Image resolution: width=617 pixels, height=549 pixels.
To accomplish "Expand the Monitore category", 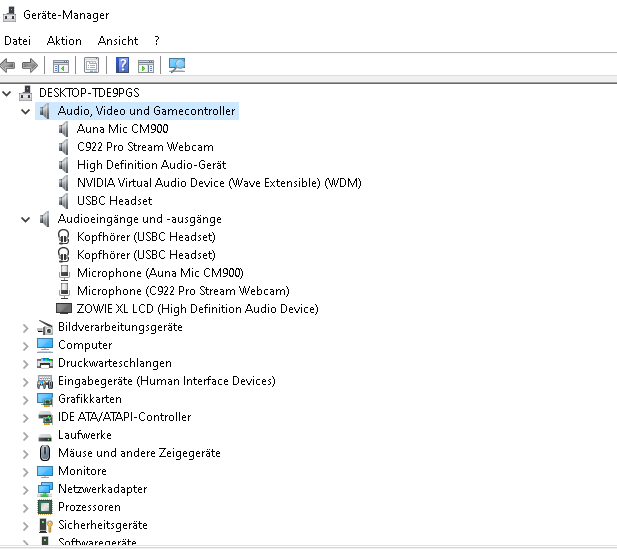I will tap(26, 472).
